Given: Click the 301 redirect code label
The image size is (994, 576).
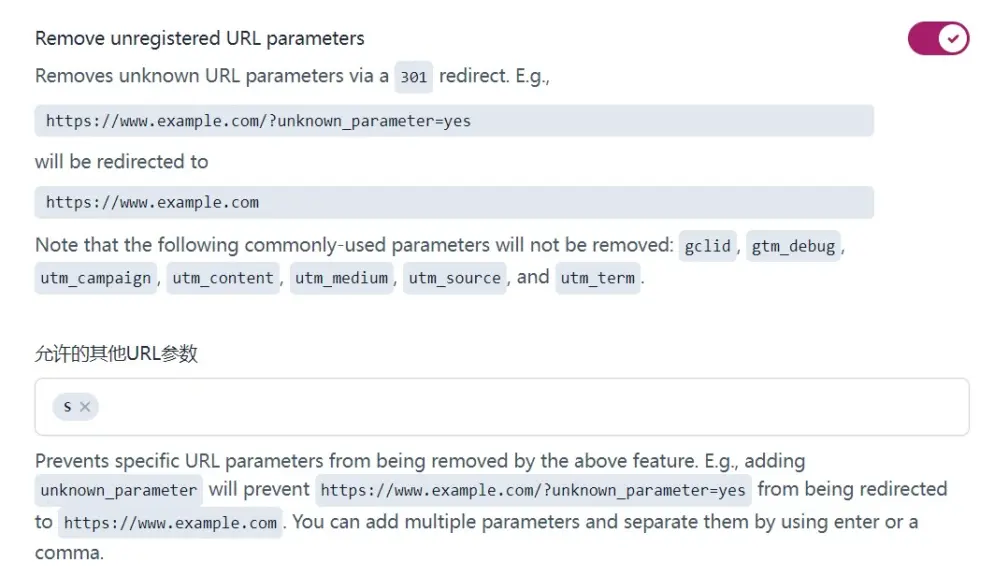Looking at the screenshot, I should [414, 76].
